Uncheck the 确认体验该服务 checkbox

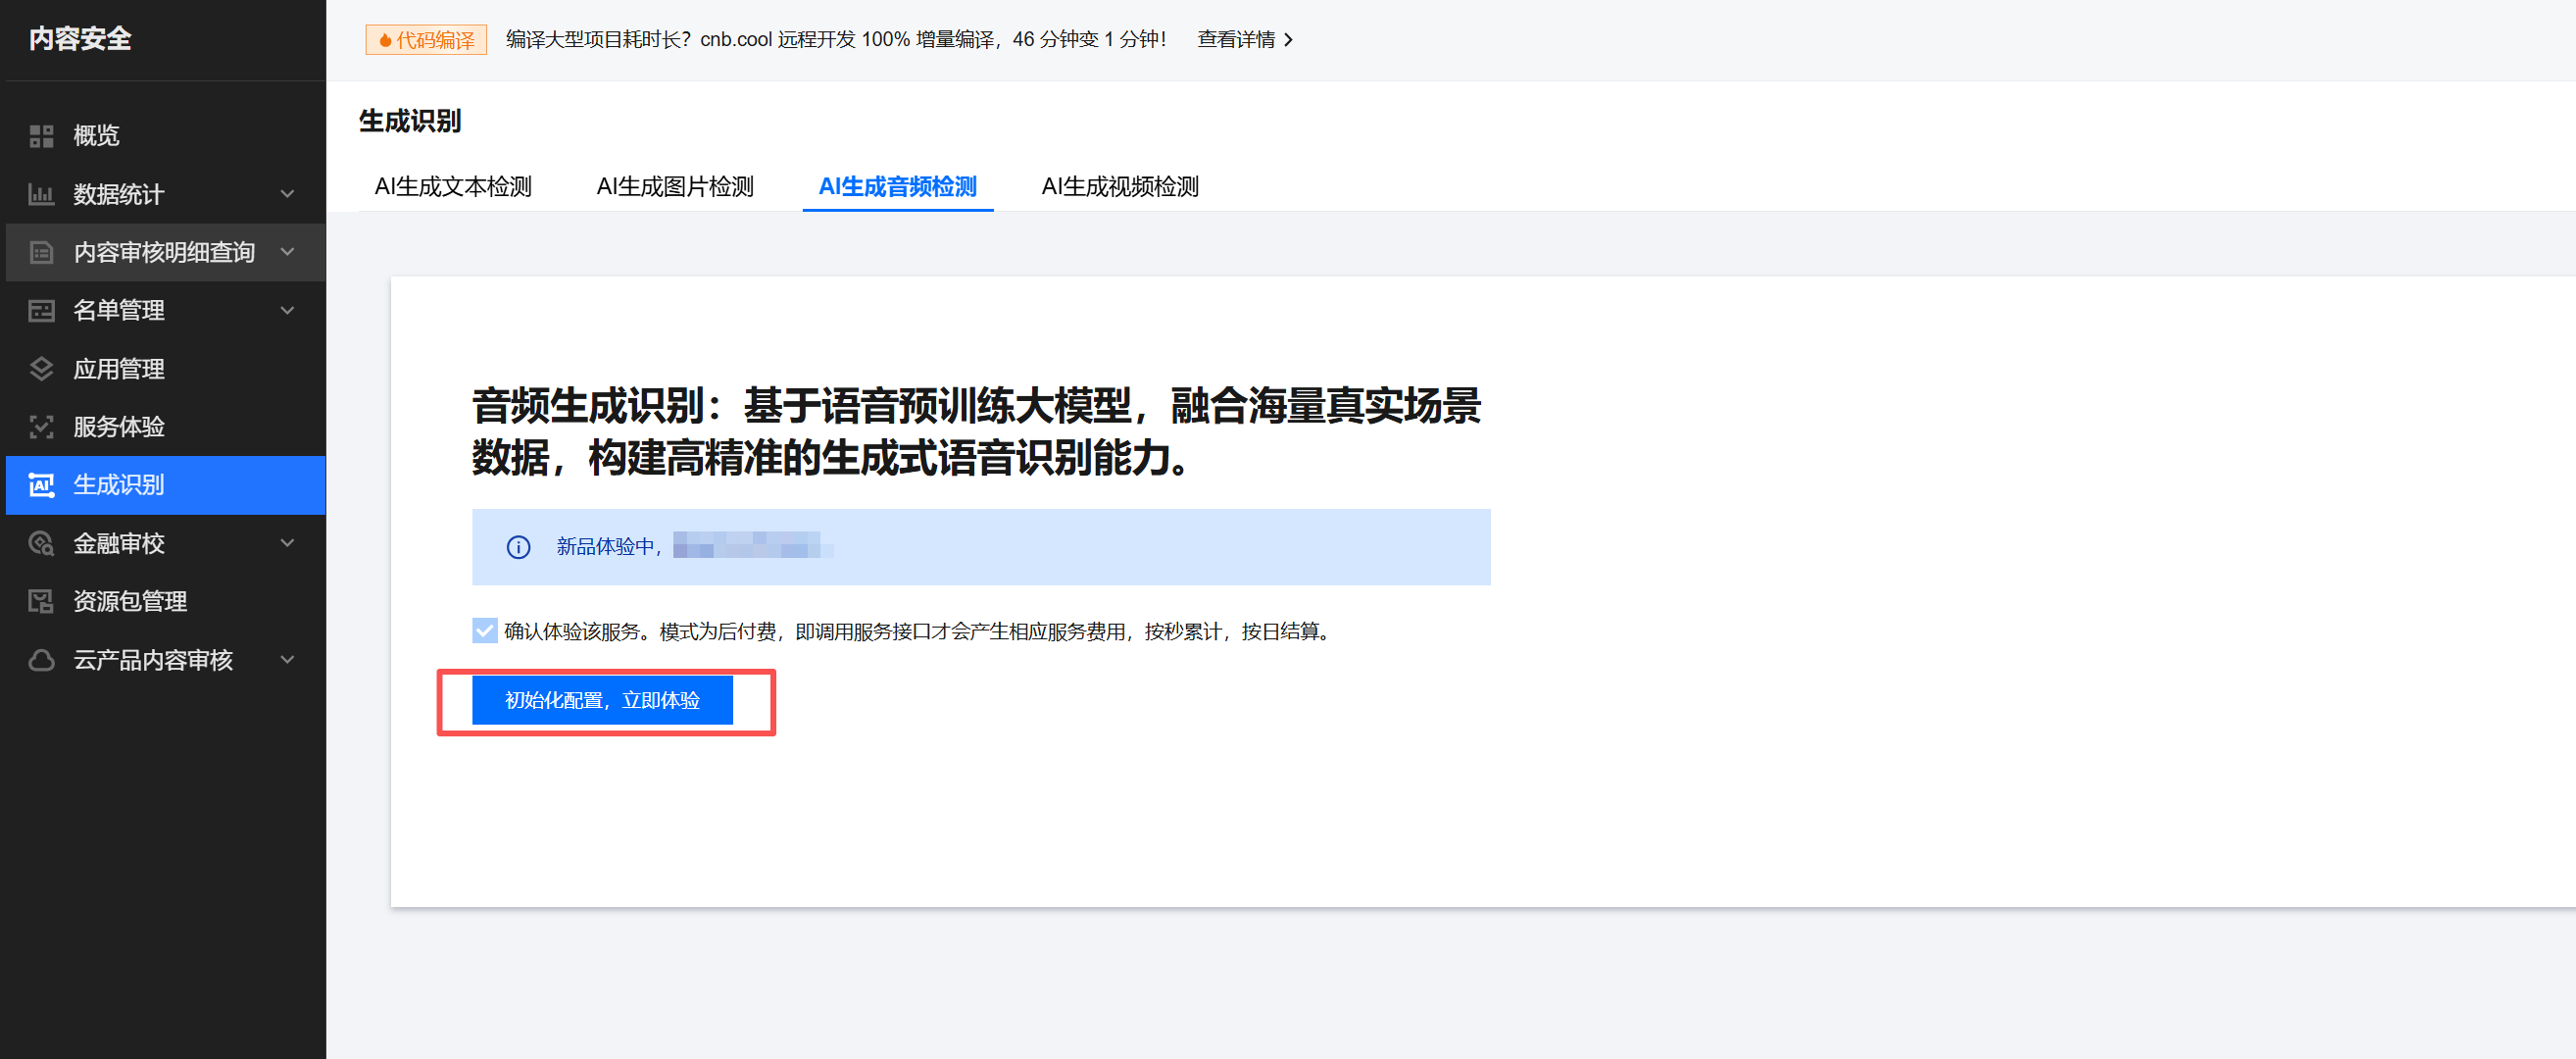pos(484,631)
